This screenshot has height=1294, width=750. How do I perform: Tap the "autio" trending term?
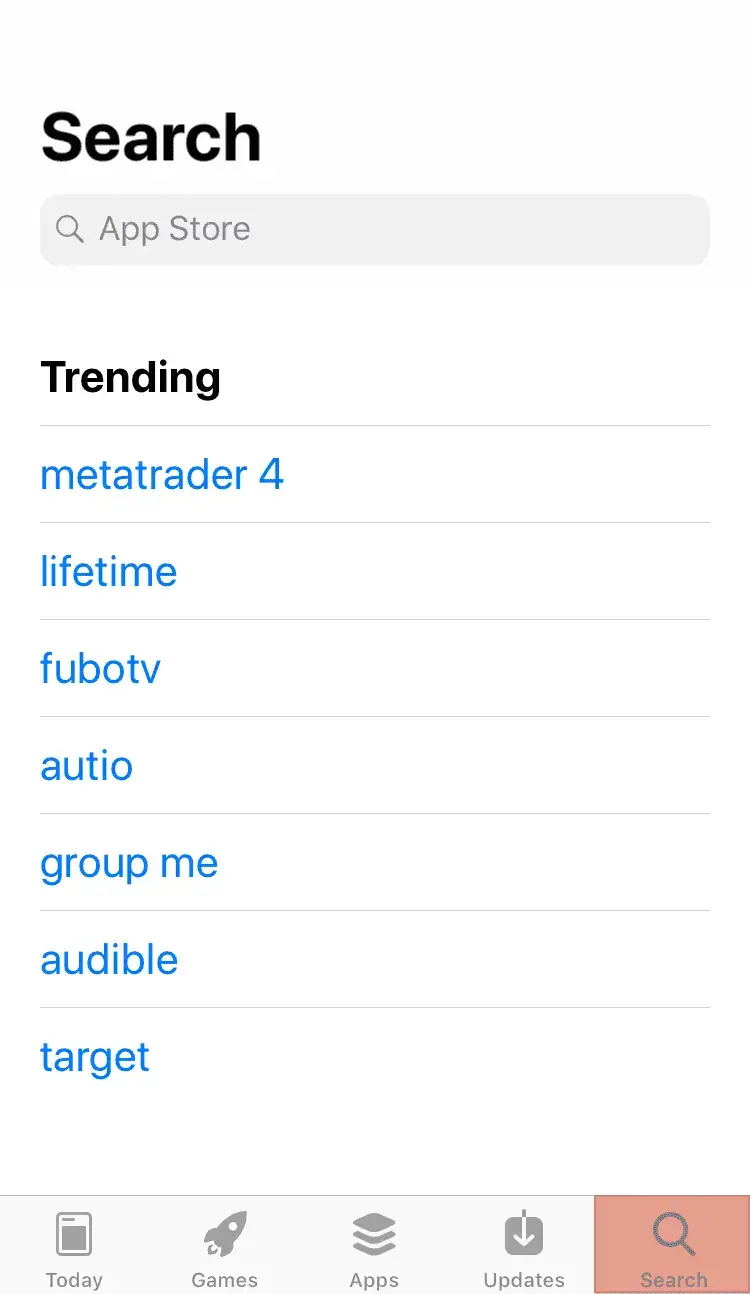[86, 765]
